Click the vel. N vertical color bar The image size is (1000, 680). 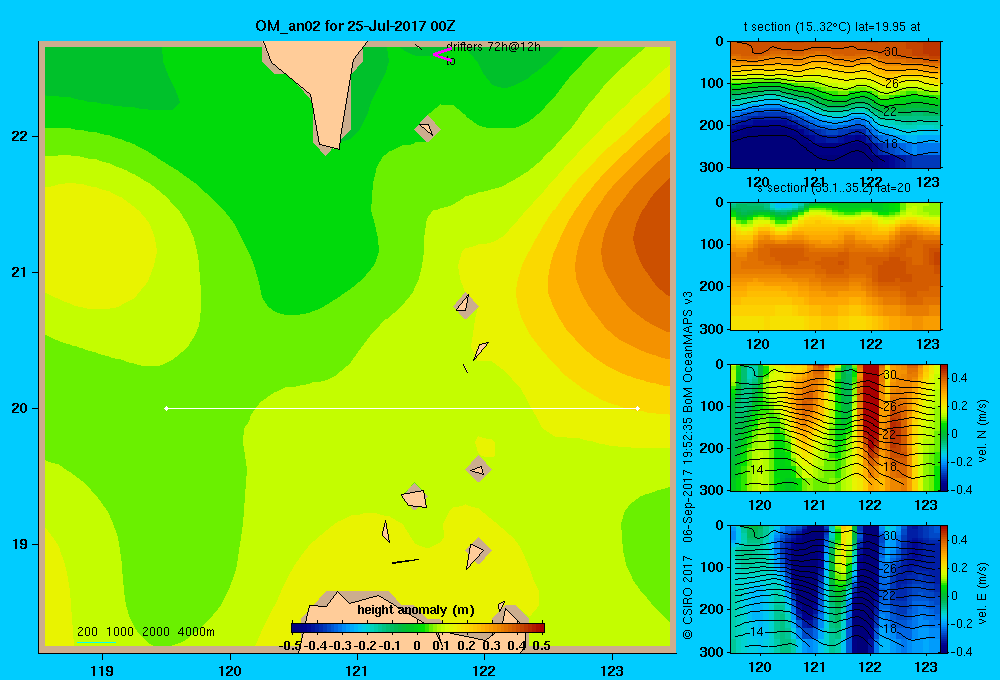point(945,427)
